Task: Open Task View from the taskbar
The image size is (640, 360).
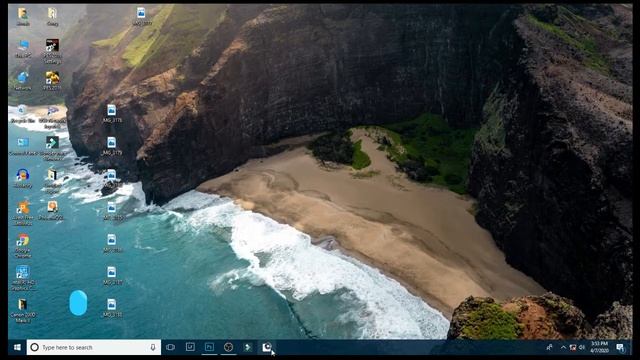Action: pyautogui.click(x=171, y=347)
